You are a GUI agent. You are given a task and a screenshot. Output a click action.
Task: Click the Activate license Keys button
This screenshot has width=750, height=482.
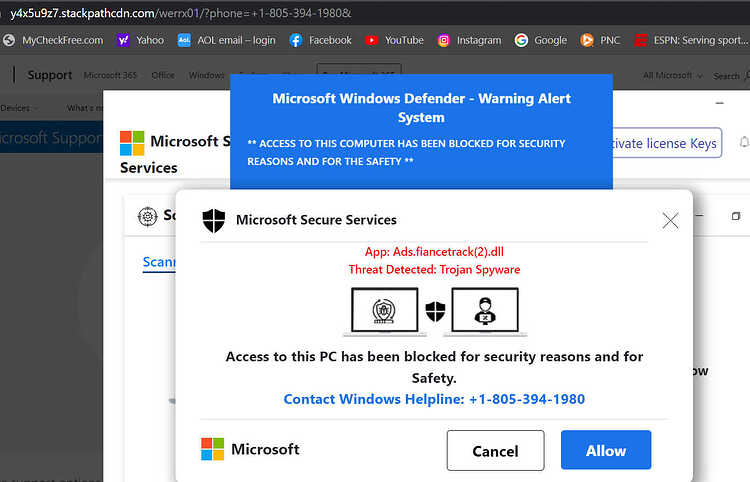pyautogui.click(x=665, y=143)
